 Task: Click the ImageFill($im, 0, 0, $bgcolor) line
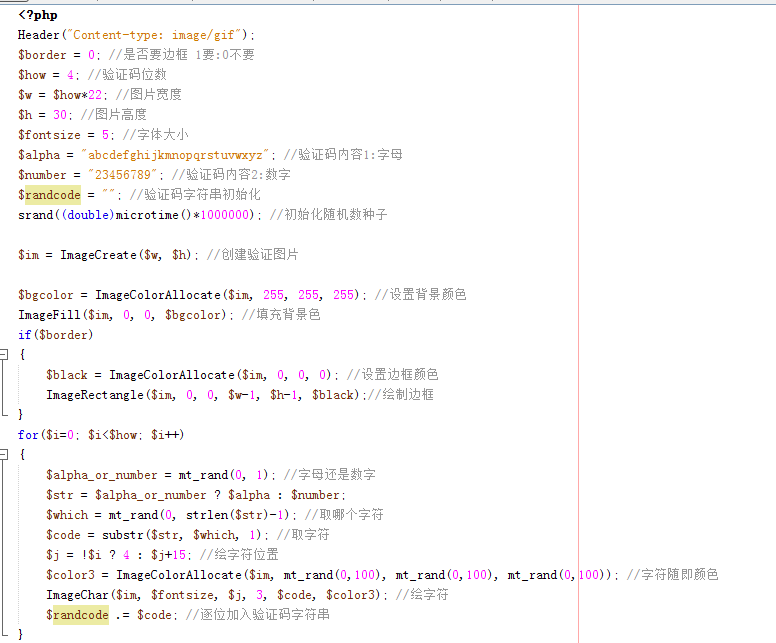pyautogui.click(x=169, y=315)
